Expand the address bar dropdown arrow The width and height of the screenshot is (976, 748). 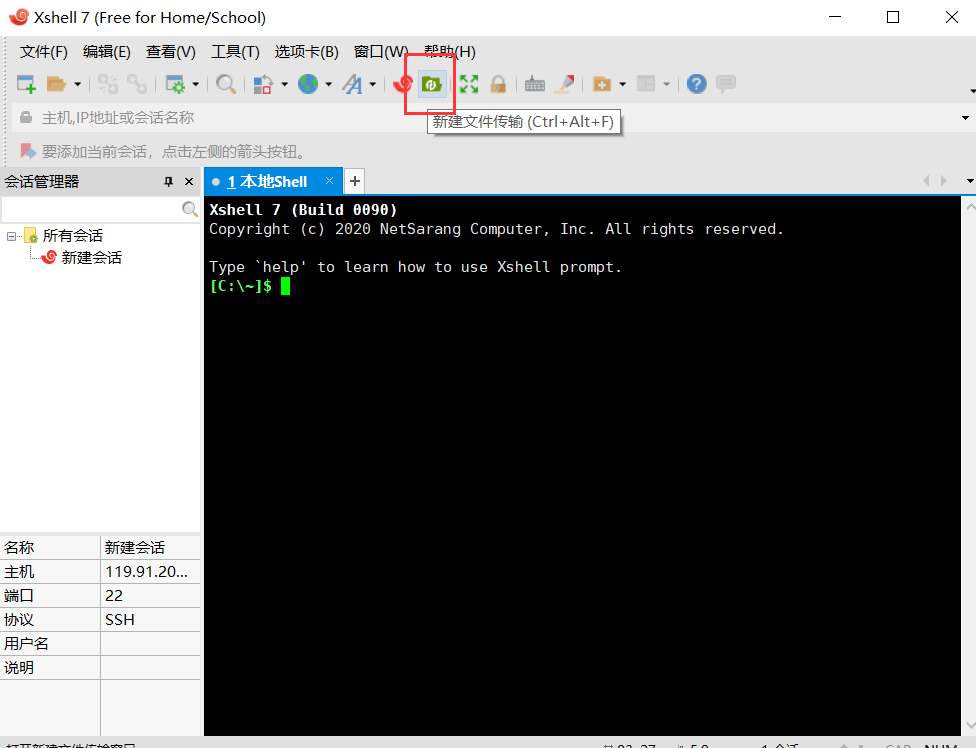click(x=965, y=118)
